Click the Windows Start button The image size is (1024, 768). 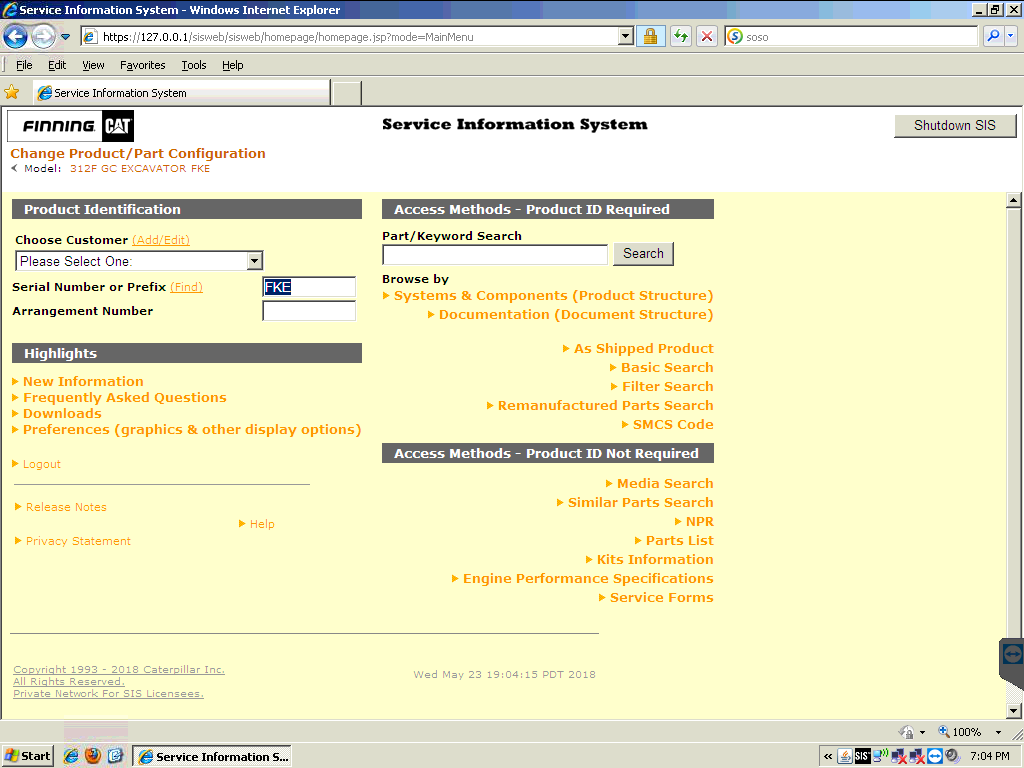(27, 756)
